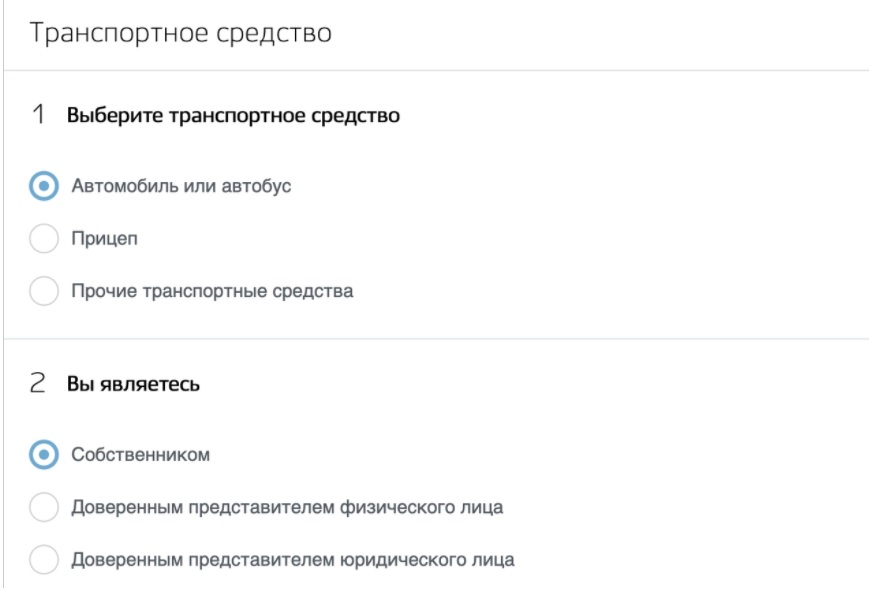Select "Прочие транспортные средства" radio button

[45, 293]
